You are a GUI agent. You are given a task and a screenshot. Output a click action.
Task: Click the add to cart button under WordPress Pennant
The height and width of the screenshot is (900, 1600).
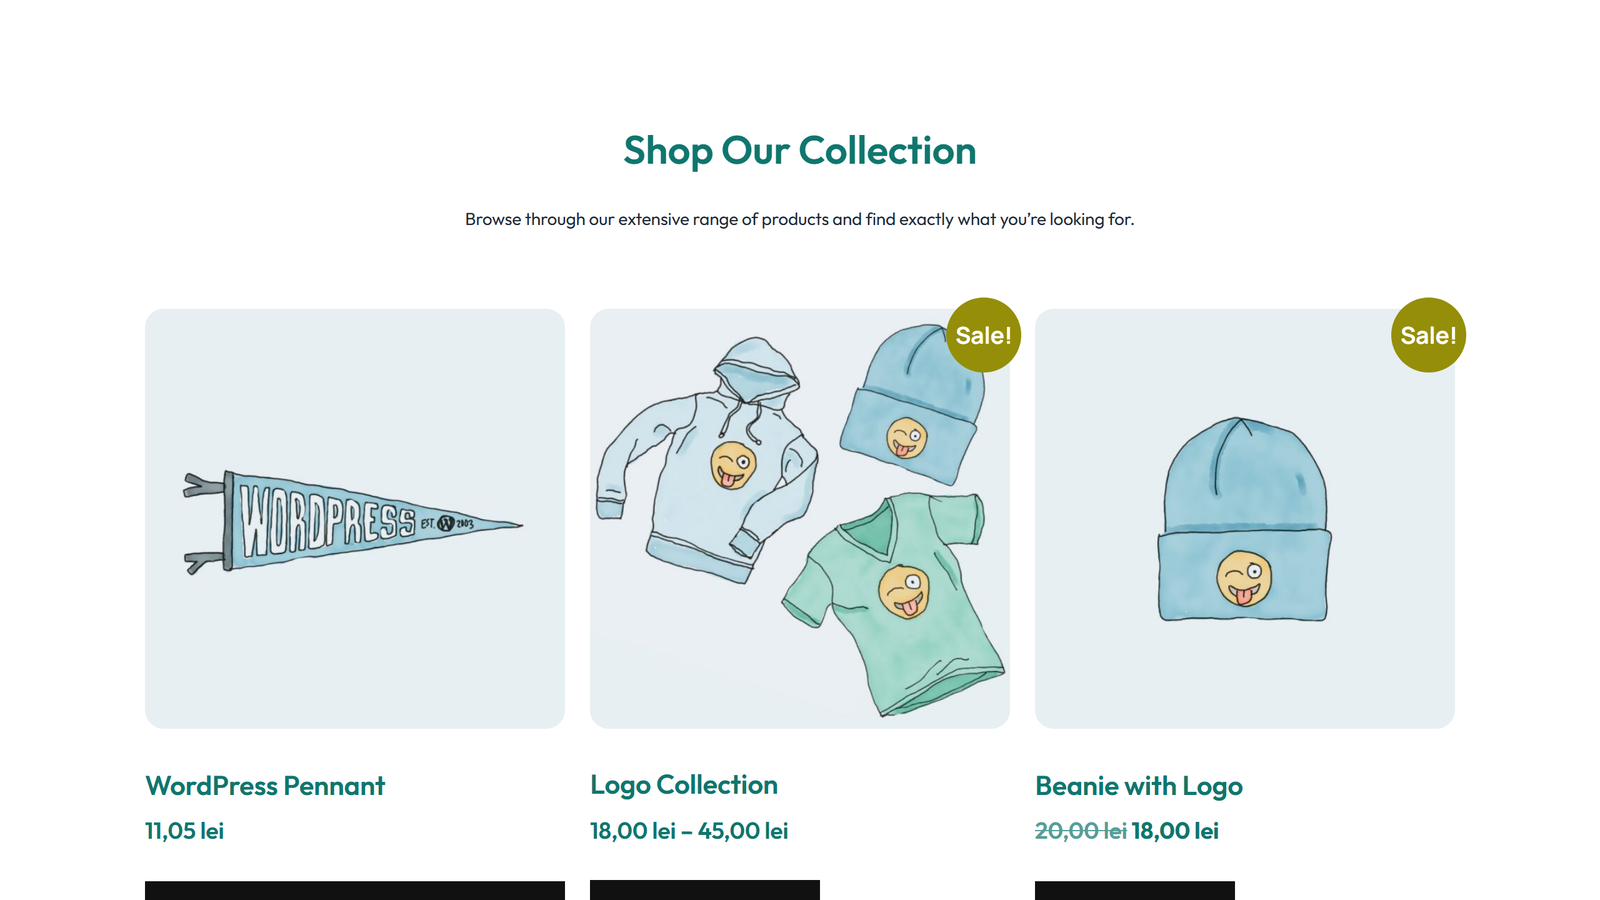pyautogui.click(x=355, y=890)
